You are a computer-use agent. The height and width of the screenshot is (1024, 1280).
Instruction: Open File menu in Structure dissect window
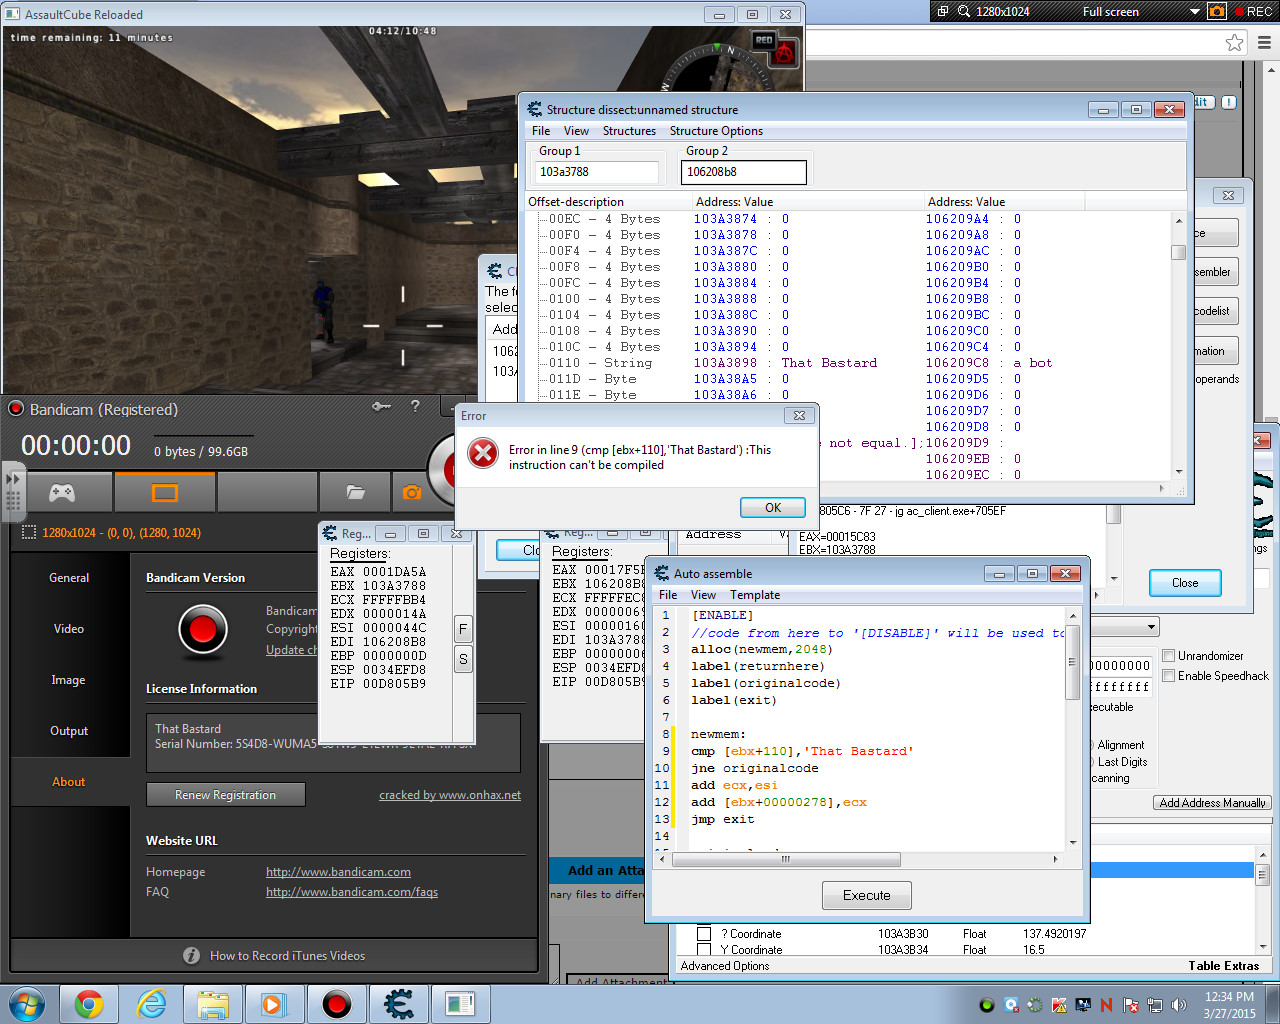(541, 131)
